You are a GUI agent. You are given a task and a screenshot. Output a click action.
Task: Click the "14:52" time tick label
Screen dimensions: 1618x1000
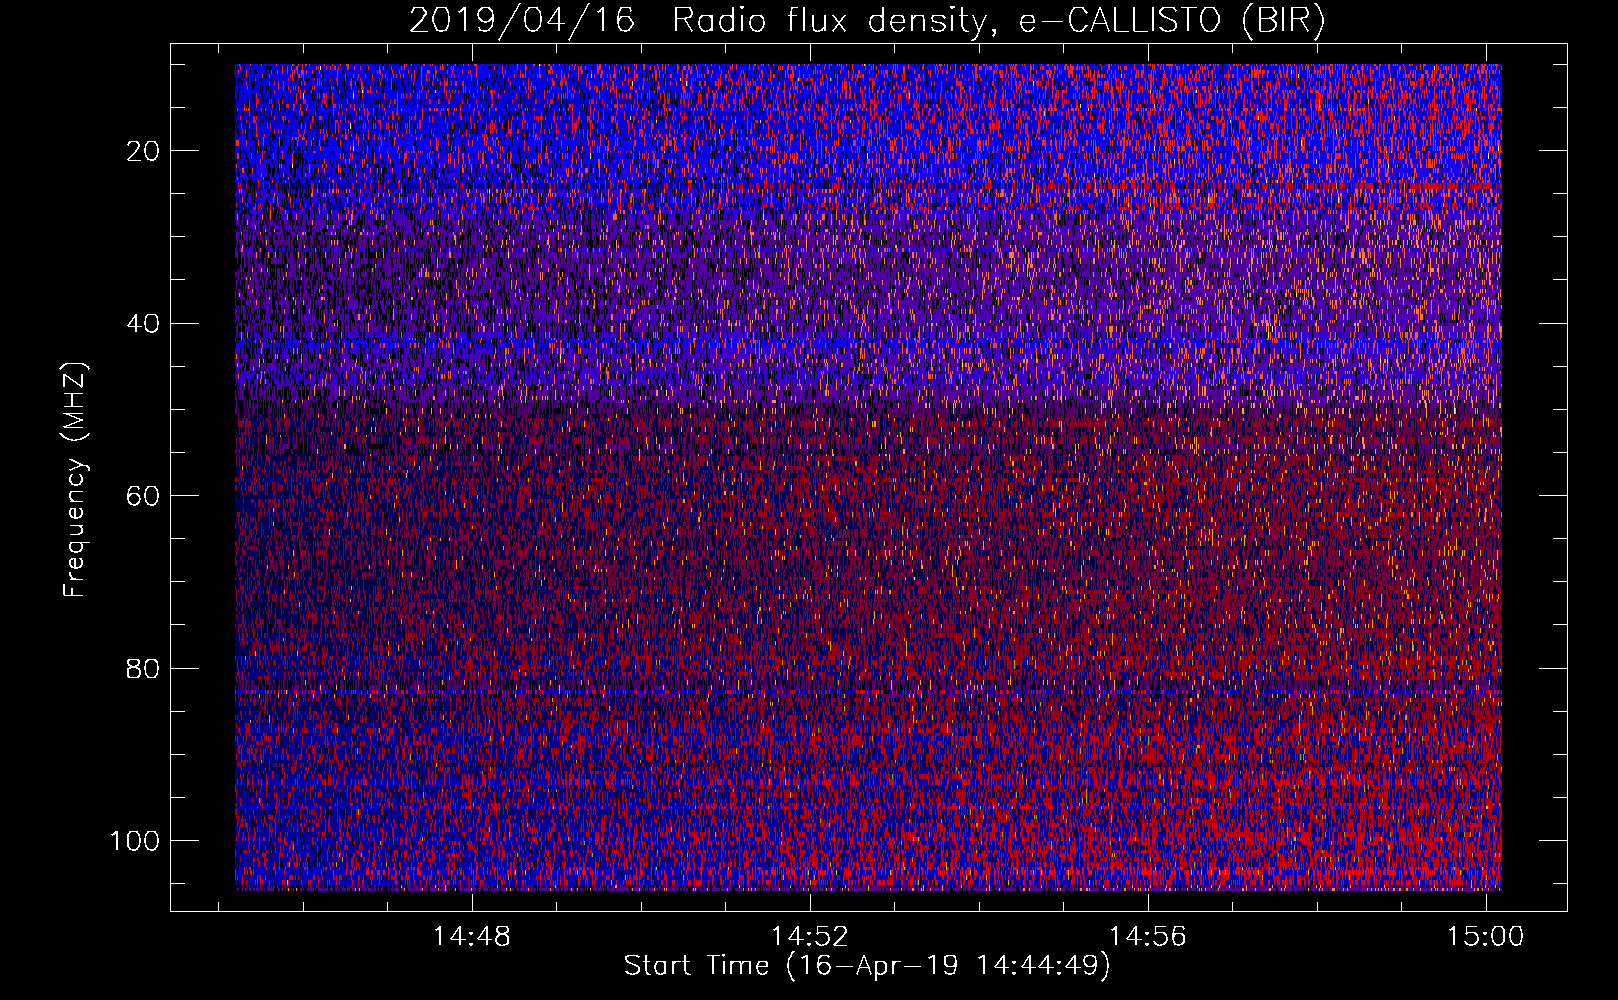tap(809, 937)
